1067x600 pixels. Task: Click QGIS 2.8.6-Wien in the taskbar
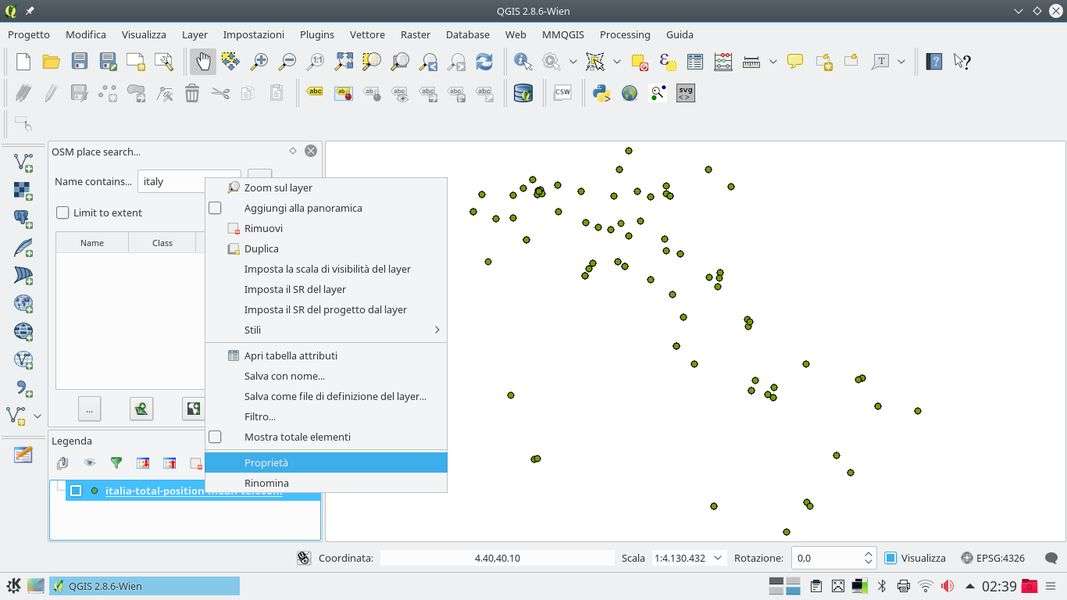point(145,586)
